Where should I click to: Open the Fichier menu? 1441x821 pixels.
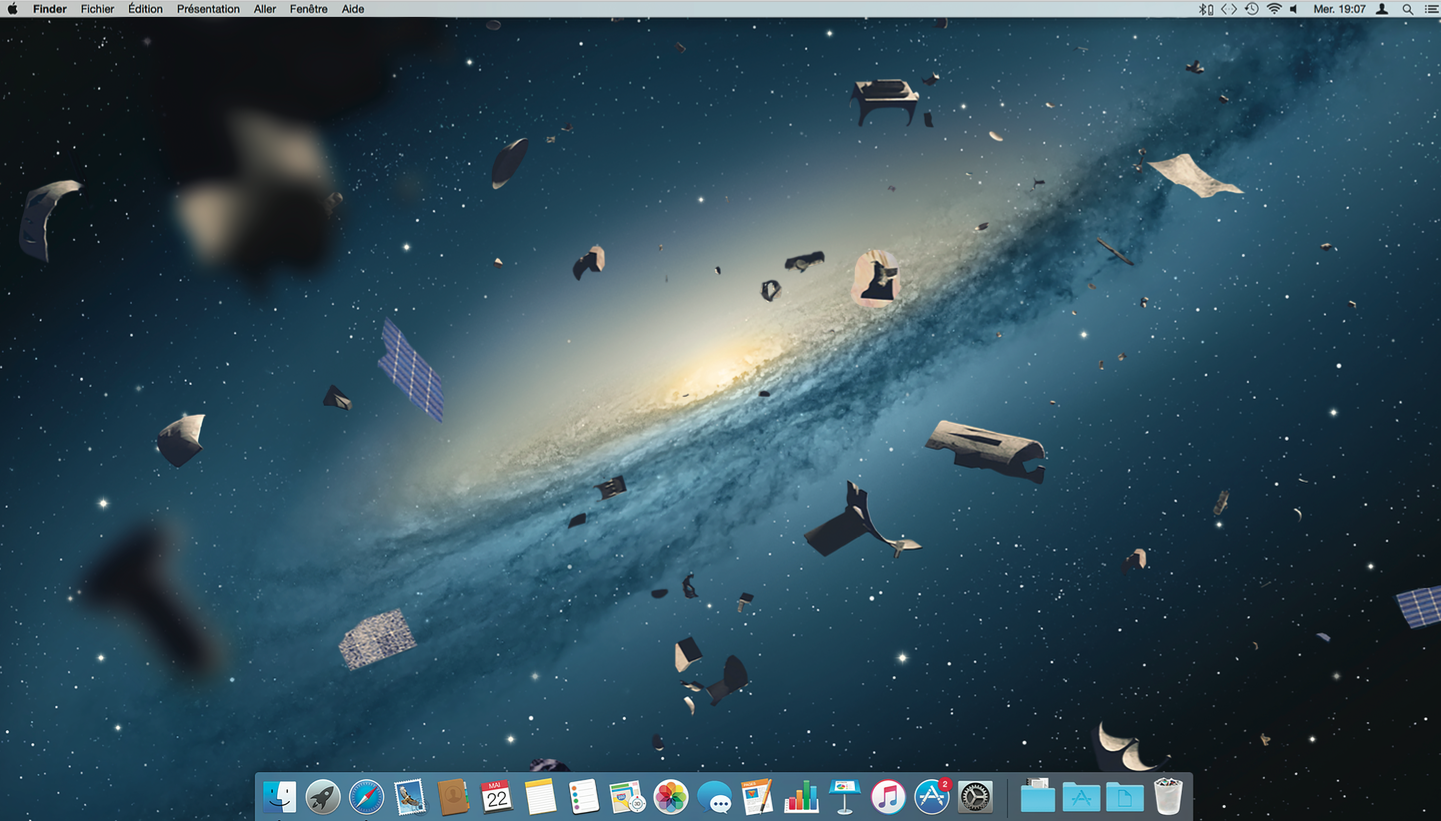pos(97,9)
